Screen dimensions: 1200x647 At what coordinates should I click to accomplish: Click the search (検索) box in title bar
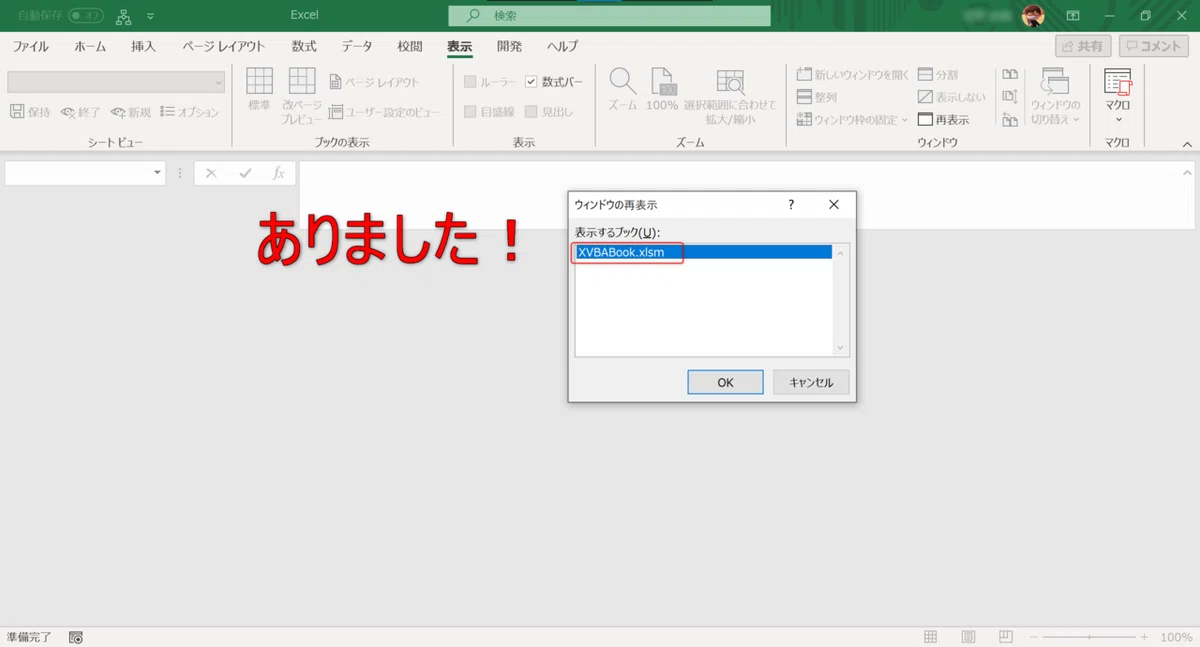tap(610, 16)
